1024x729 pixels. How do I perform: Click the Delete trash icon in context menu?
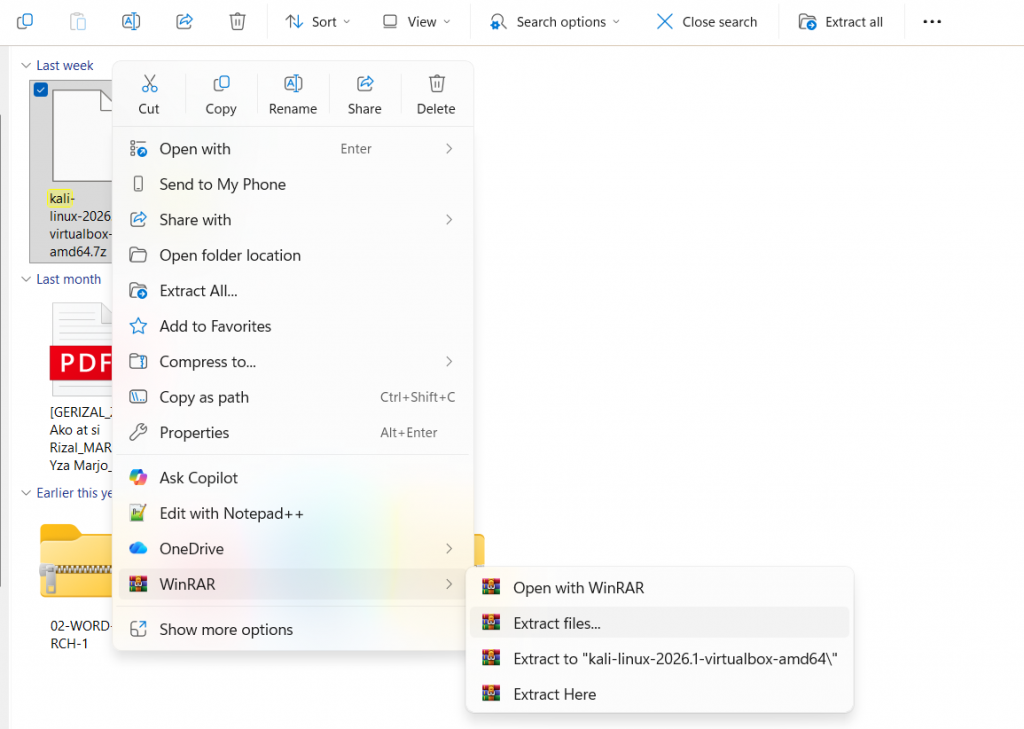coord(437,84)
